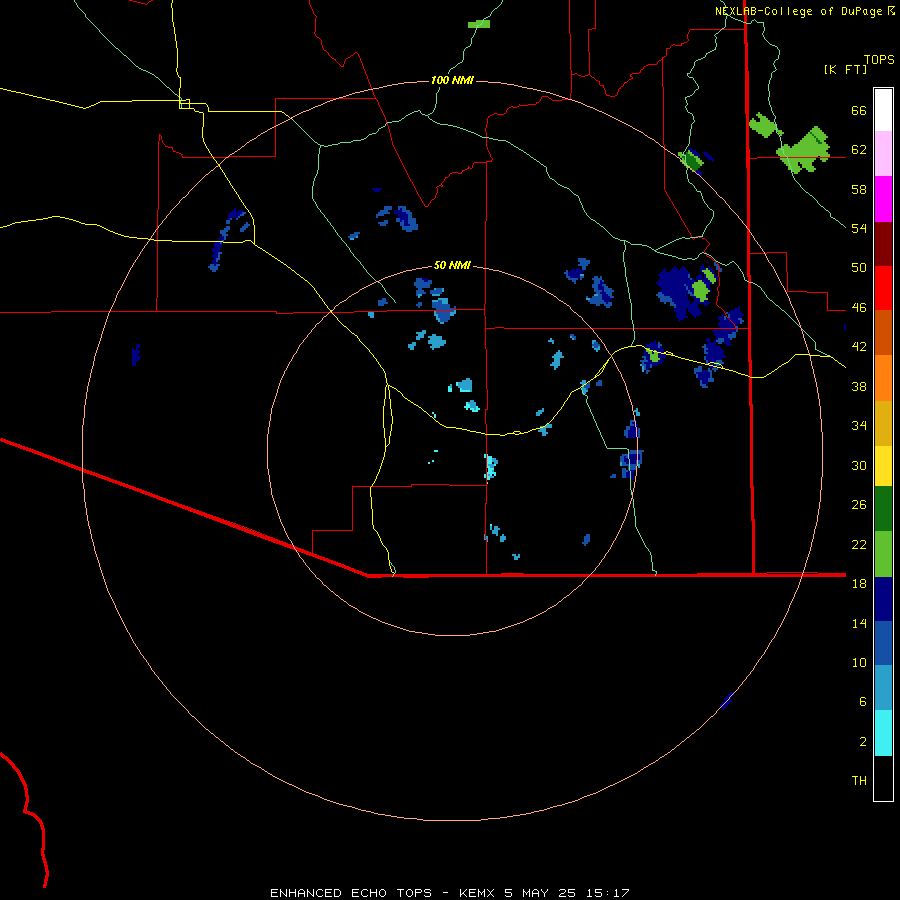Select the white swatch in the legend
This screenshot has height=900, width=900.
[x=883, y=110]
